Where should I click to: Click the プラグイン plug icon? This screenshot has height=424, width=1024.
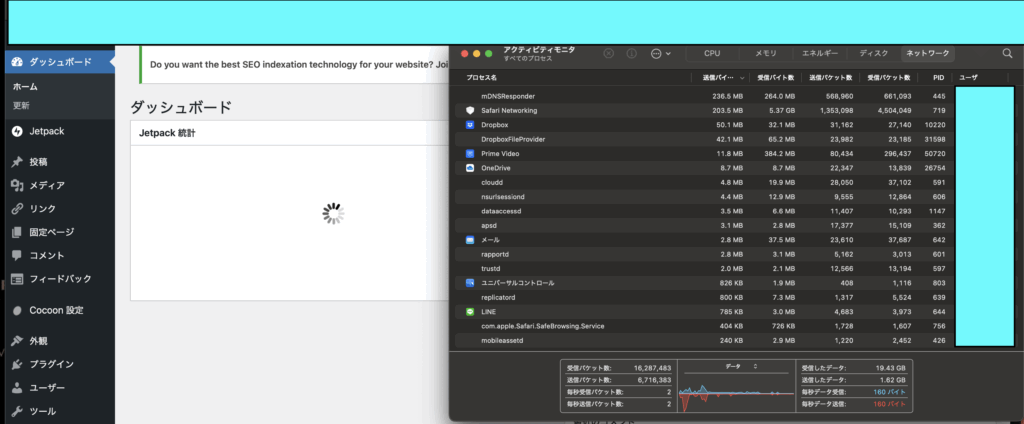pyautogui.click(x=17, y=365)
